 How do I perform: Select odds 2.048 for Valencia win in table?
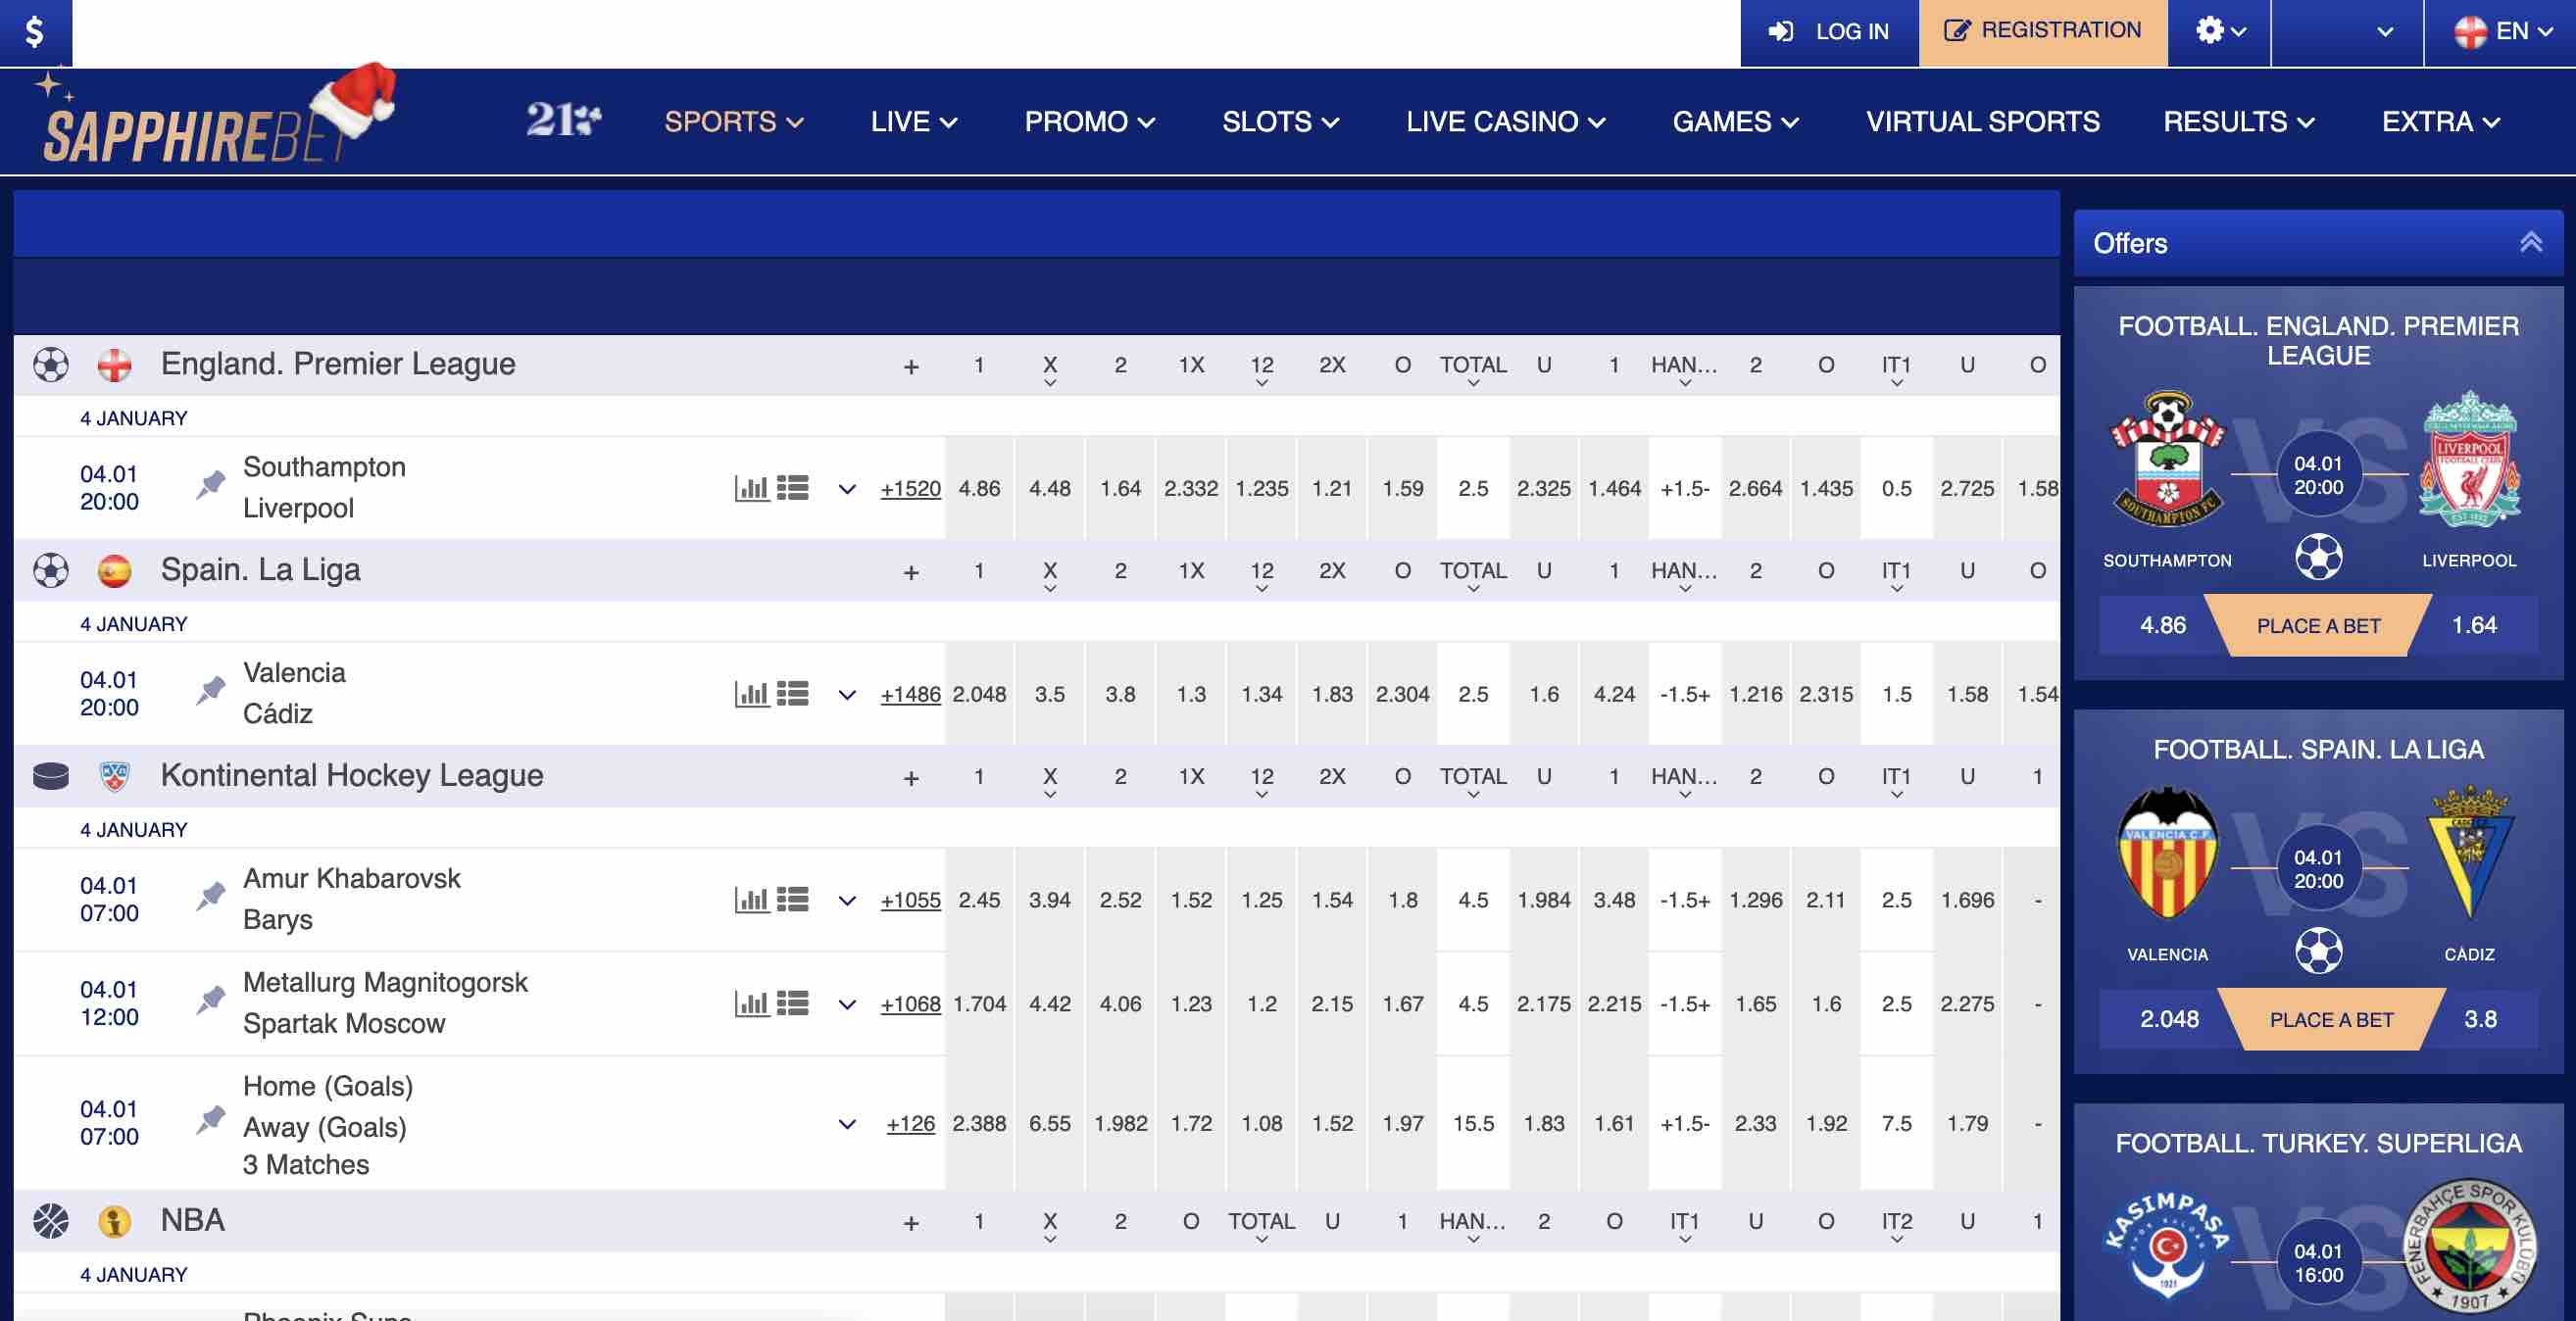click(x=979, y=695)
